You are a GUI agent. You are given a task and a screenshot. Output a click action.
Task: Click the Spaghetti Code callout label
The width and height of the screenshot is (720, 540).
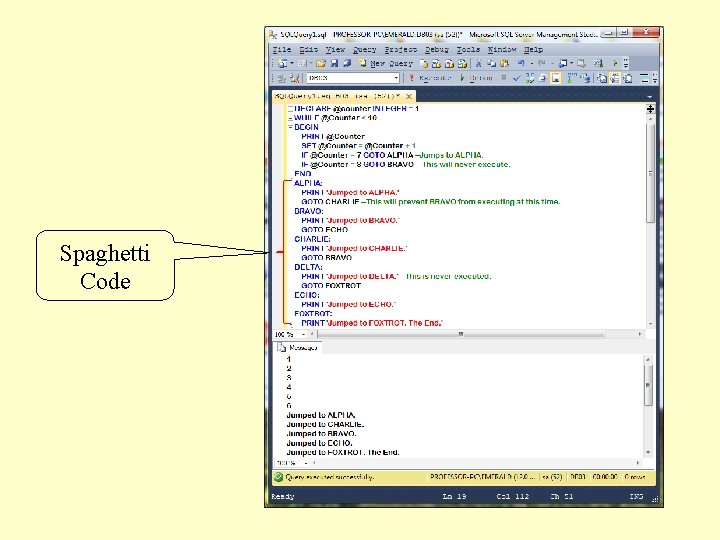[x=105, y=267]
